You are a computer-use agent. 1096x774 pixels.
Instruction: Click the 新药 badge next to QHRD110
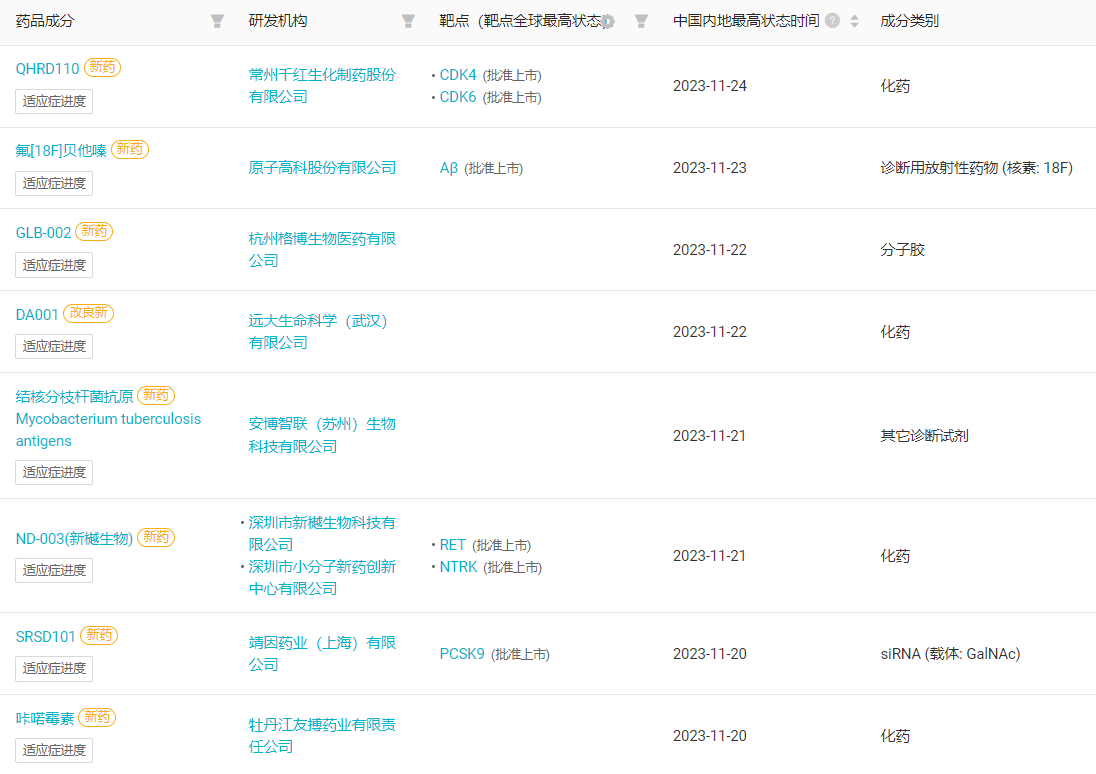(x=102, y=68)
